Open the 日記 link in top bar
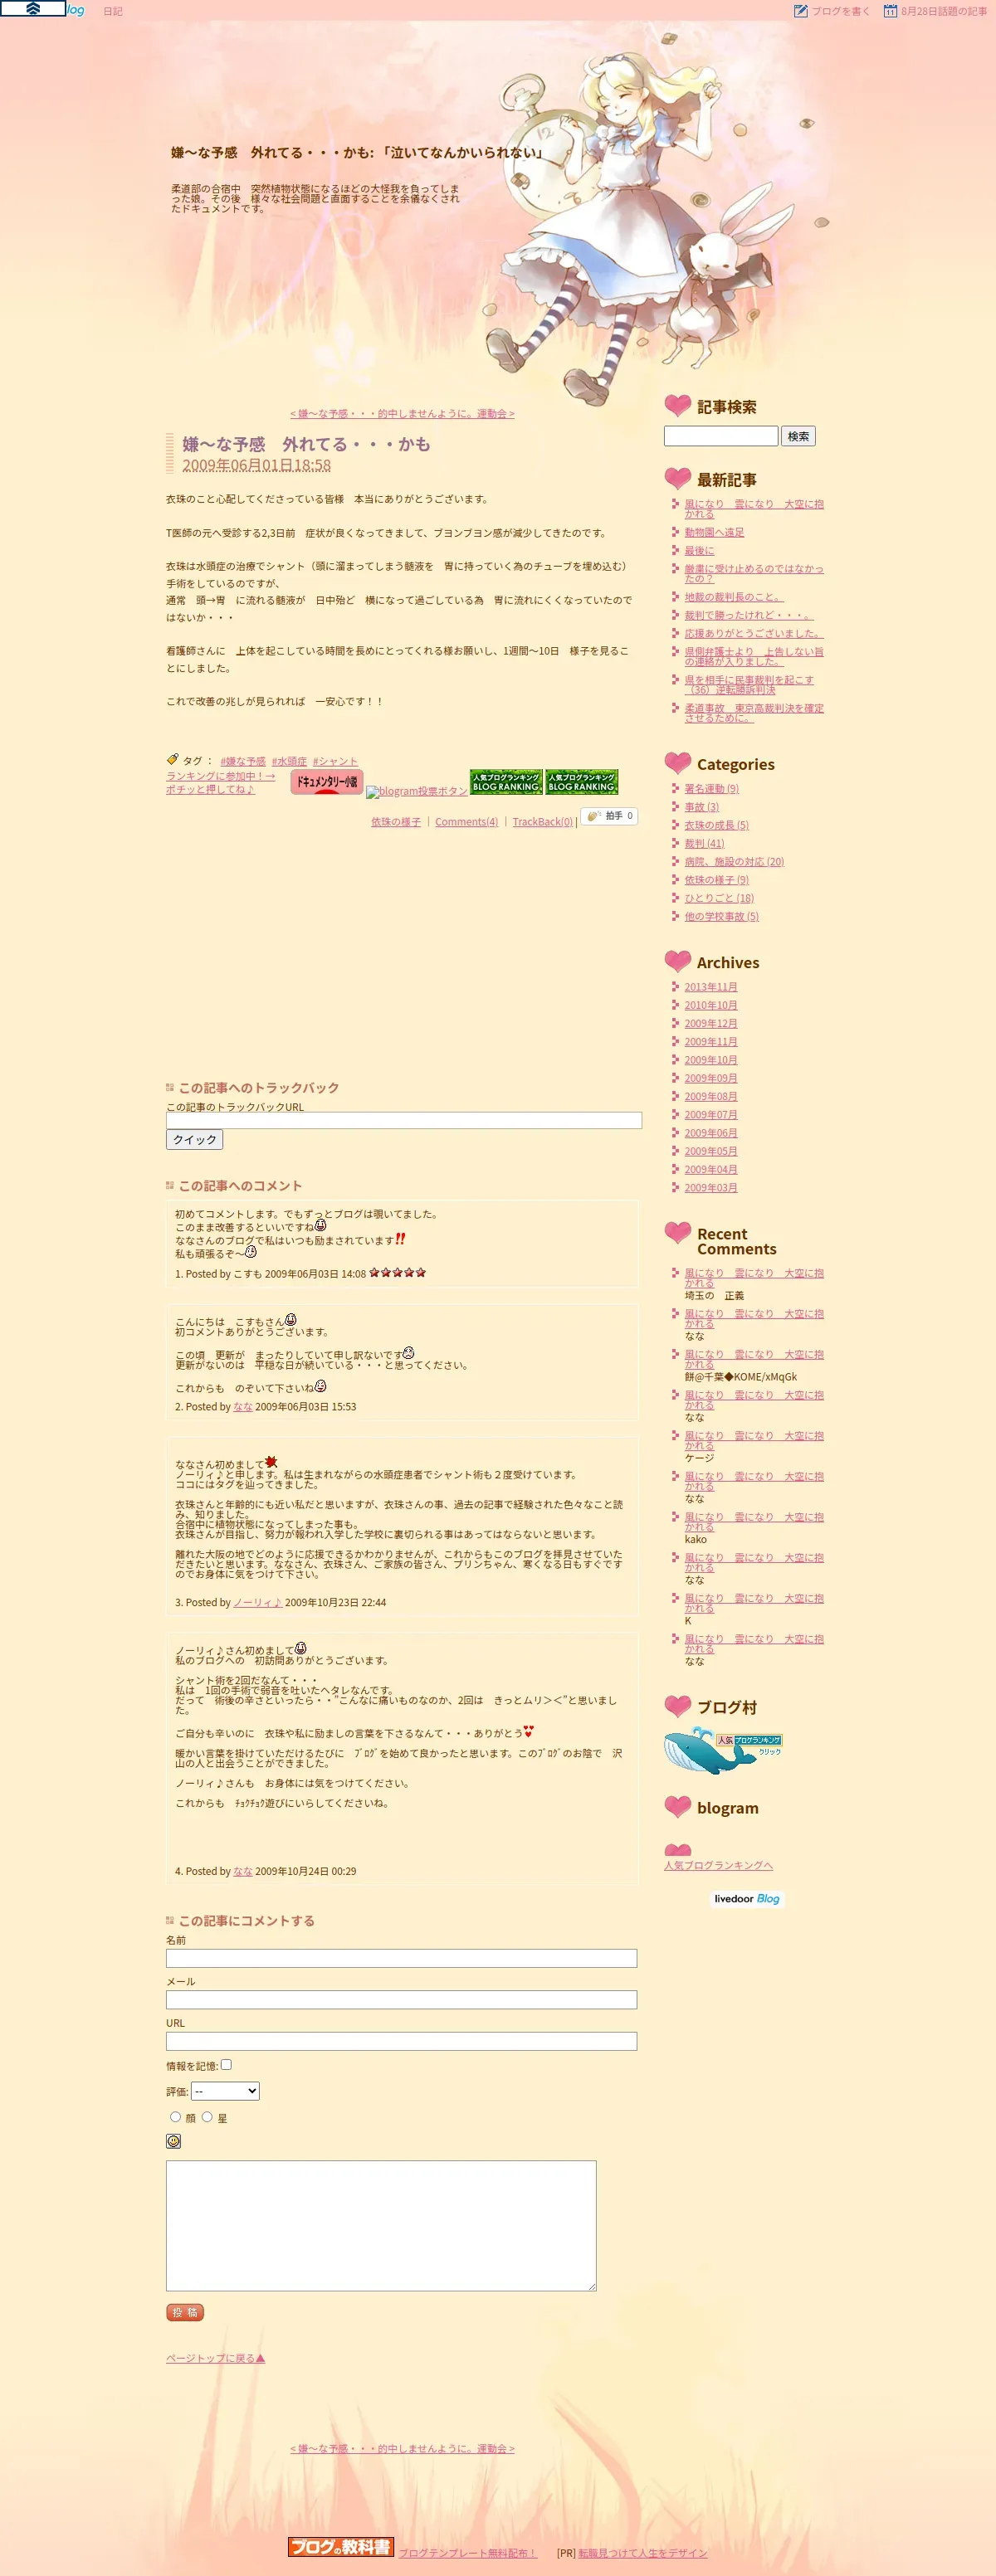Screen dimensions: 996x2576 [113, 11]
